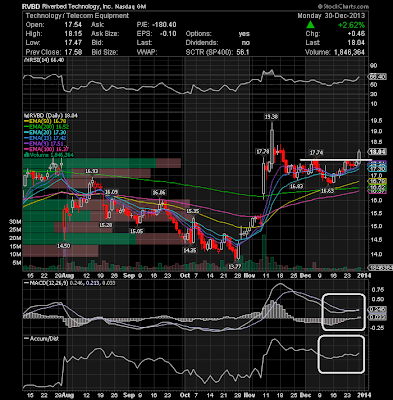Click the tallest green volume bar in November
The height and width of the screenshot is (400, 393).
click(x=264, y=252)
